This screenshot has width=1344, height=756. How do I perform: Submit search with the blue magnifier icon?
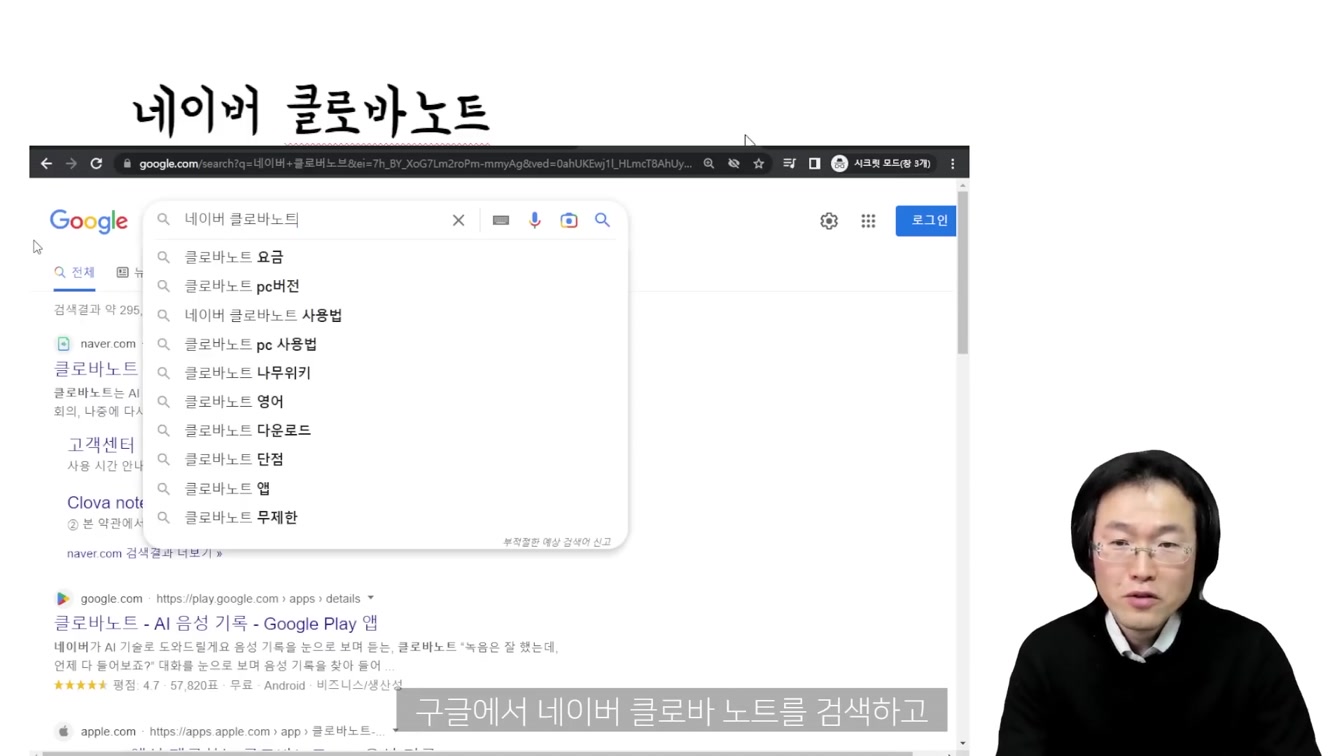[602, 220]
